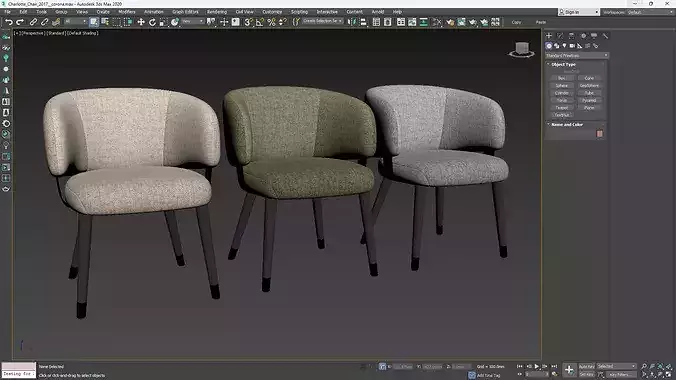The width and height of the screenshot is (676, 380).
Task: Click the Set Key button
Action: click(586, 374)
